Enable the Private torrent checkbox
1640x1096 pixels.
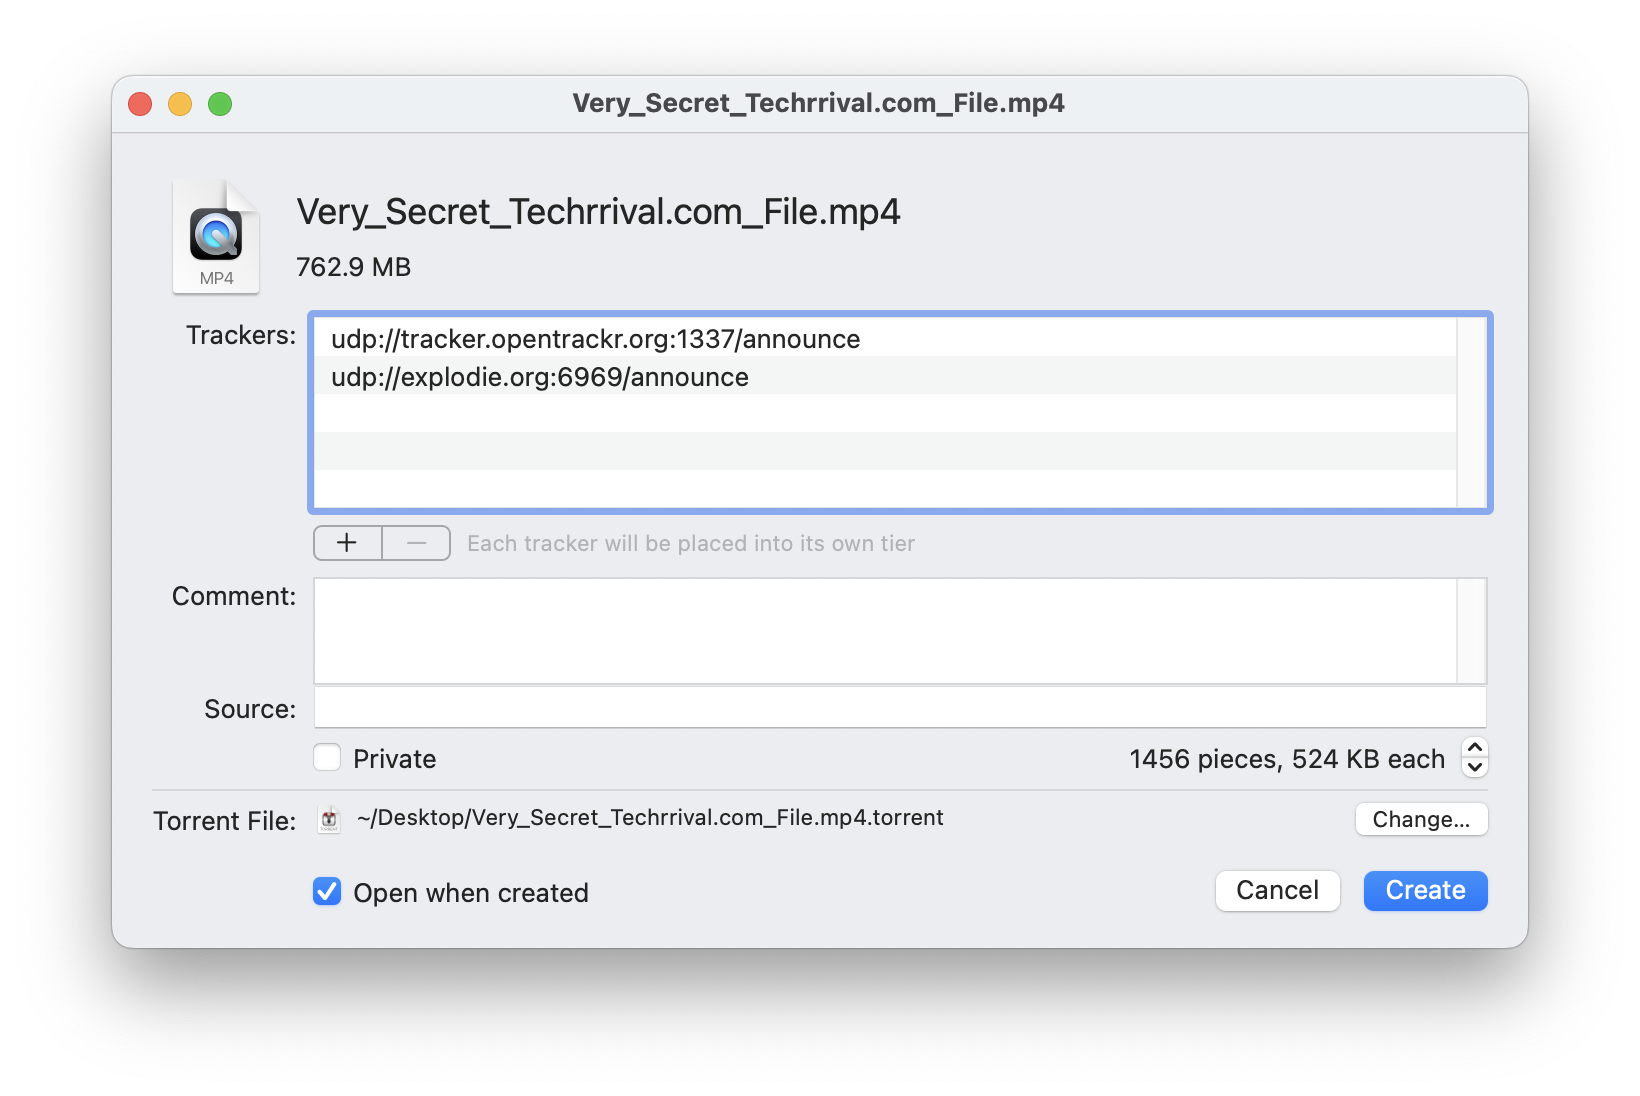pos(327,758)
